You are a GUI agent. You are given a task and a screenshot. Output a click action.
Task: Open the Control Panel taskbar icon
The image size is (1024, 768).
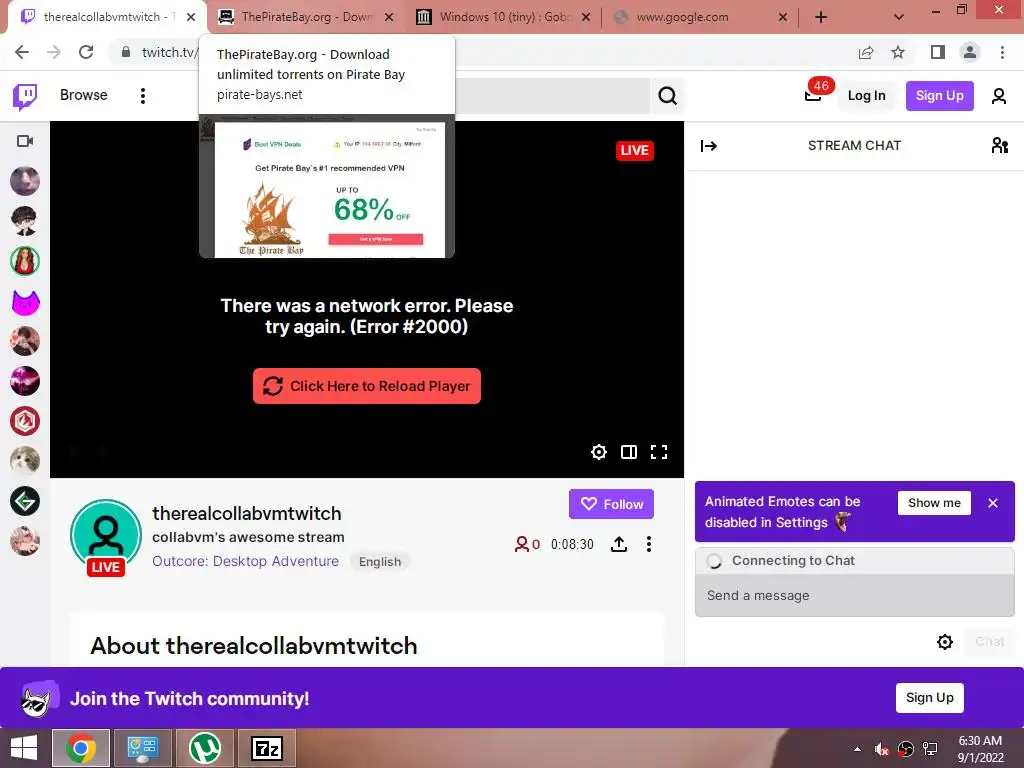(143, 748)
